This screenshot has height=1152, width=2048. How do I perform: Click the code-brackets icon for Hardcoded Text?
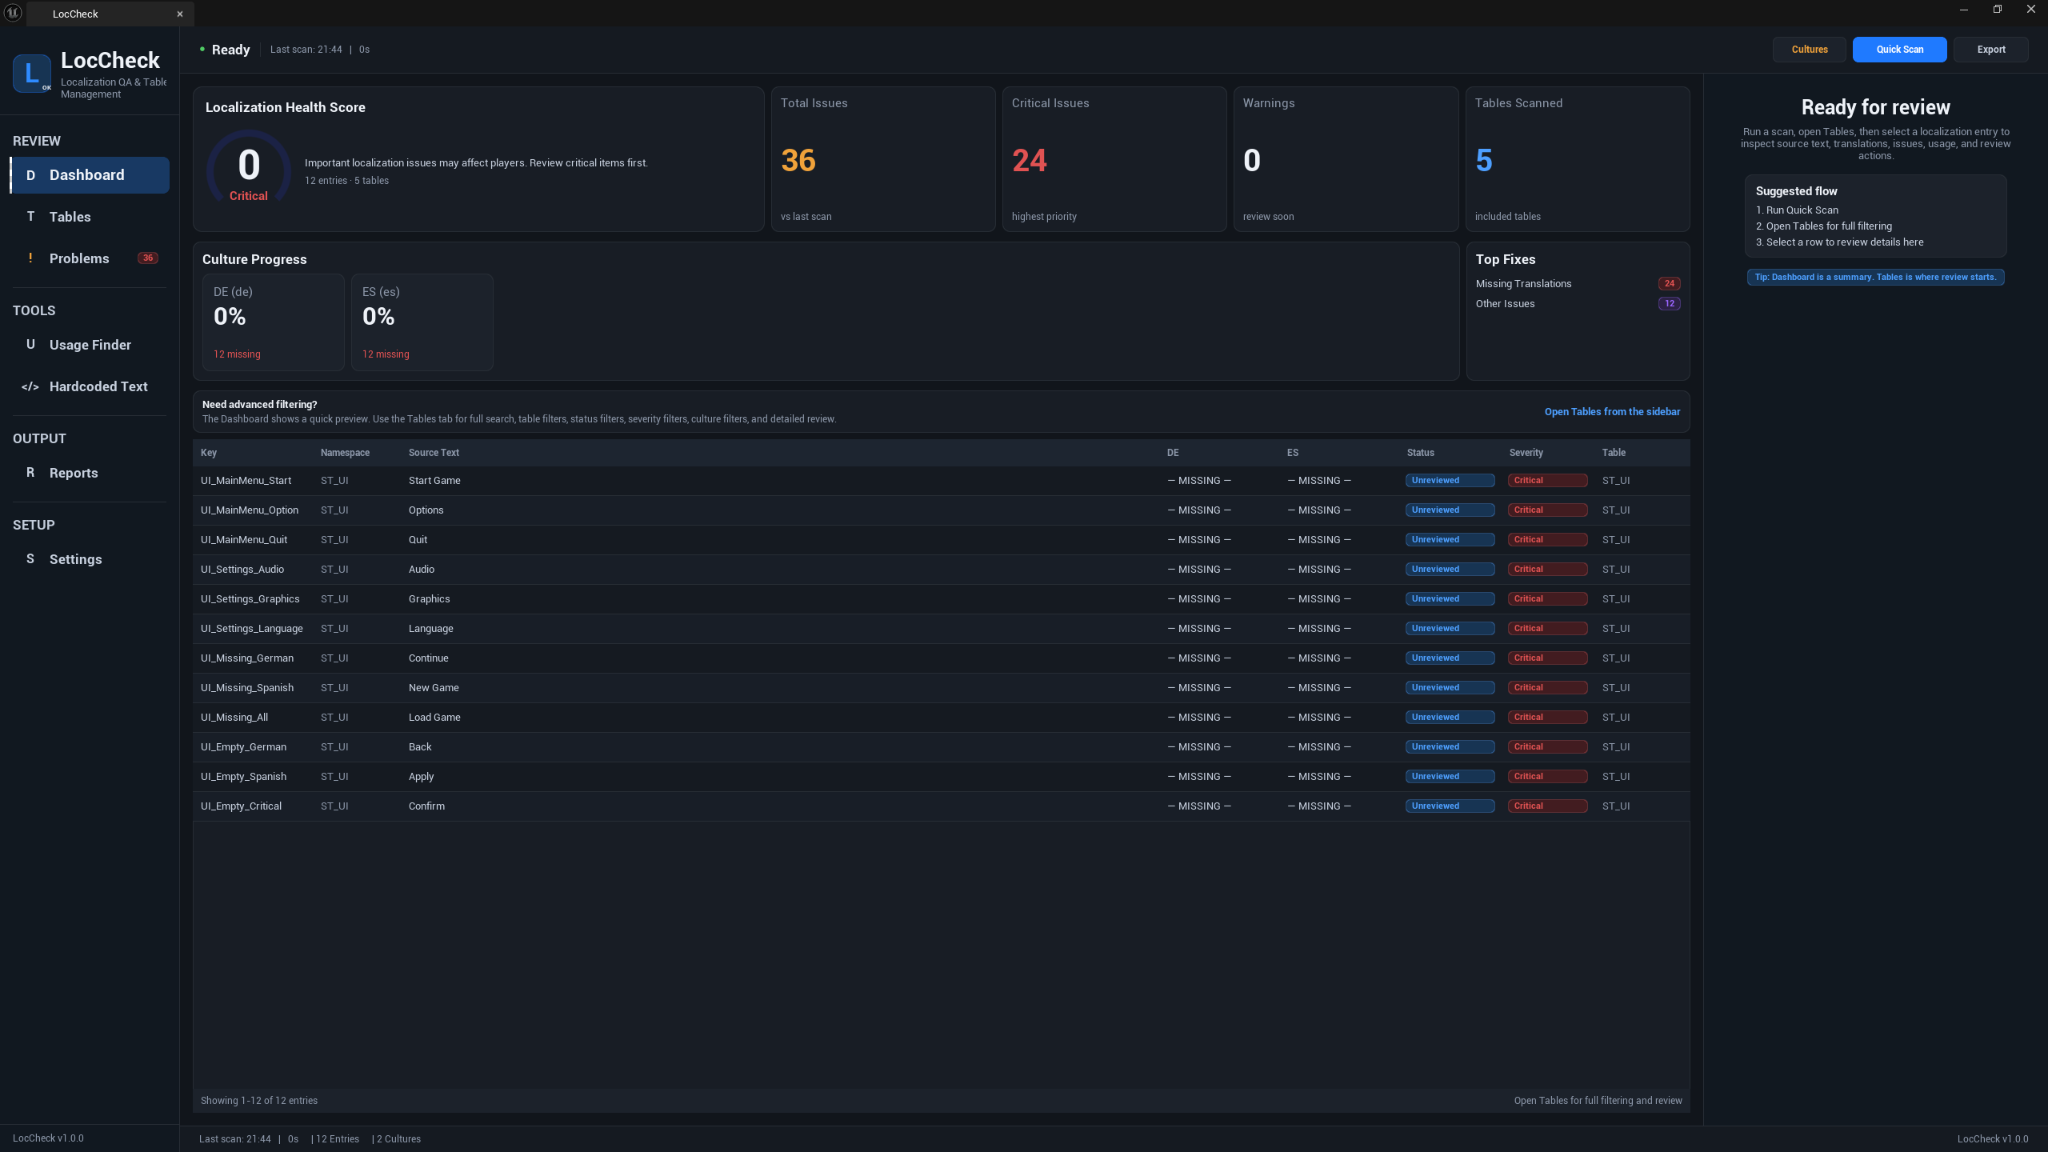click(30, 387)
